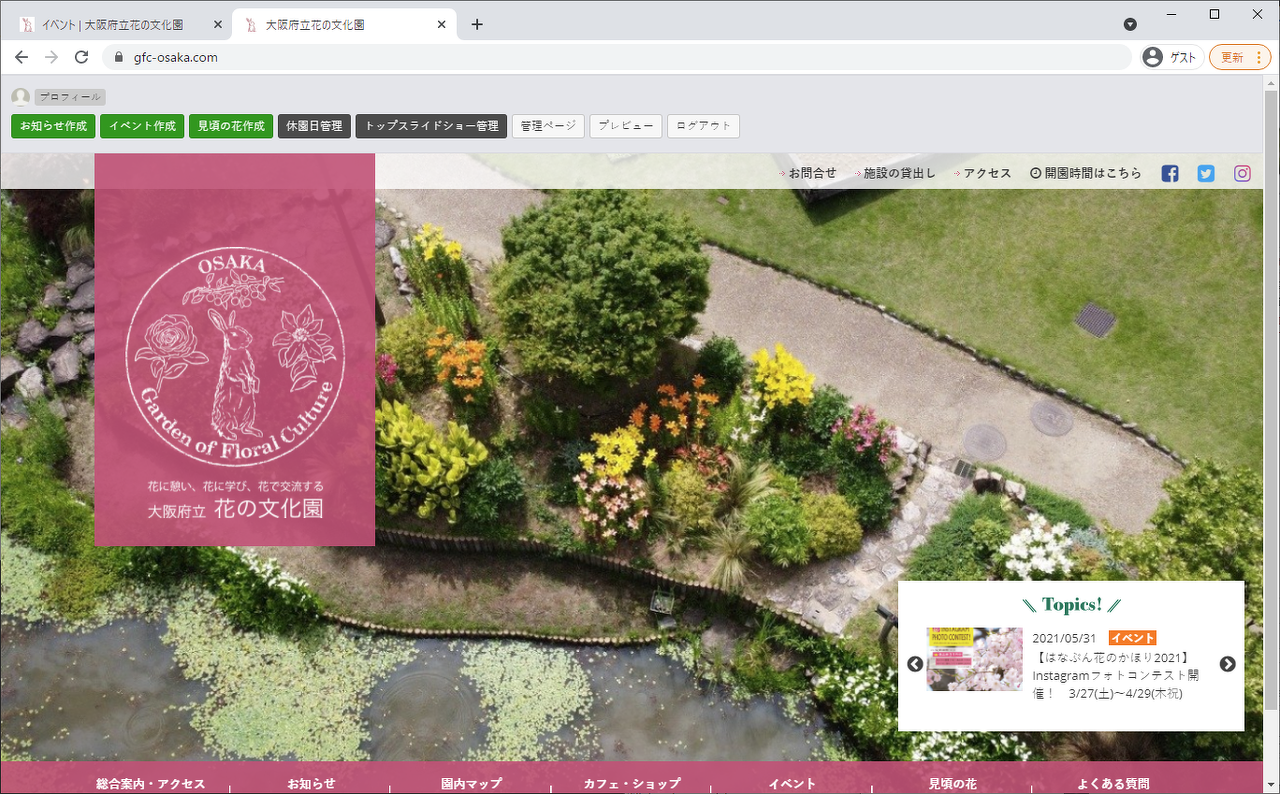Select イベント in the bottom navigation
Viewport: 1280px width, 794px height.
pyautogui.click(x=792, y=784)
